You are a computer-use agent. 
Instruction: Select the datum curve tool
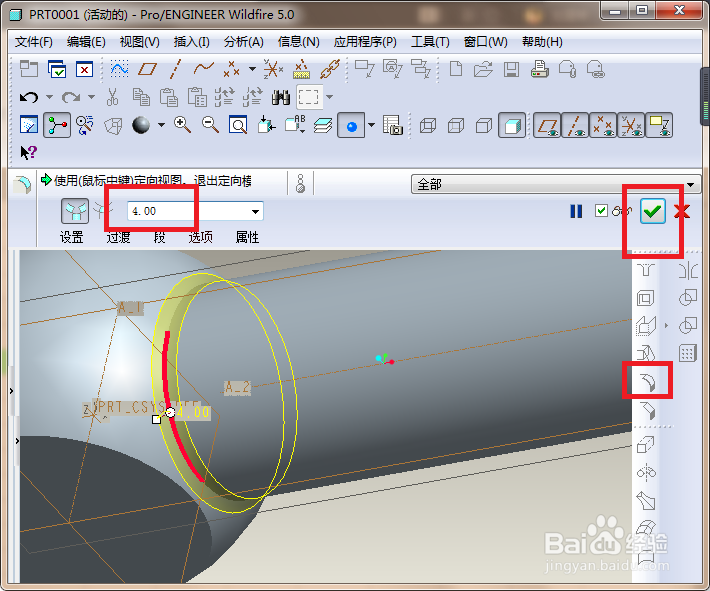click(x=203, y=69)
